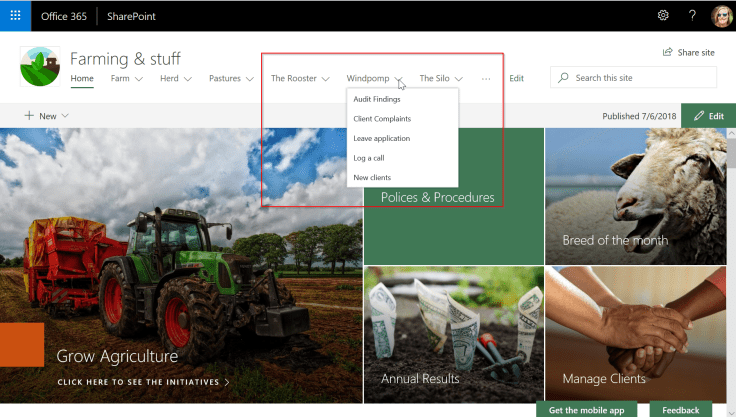Select Log a call menu entry
This screenshot has height=417, width=736.
pyautogui.click(x=369, y=158)
